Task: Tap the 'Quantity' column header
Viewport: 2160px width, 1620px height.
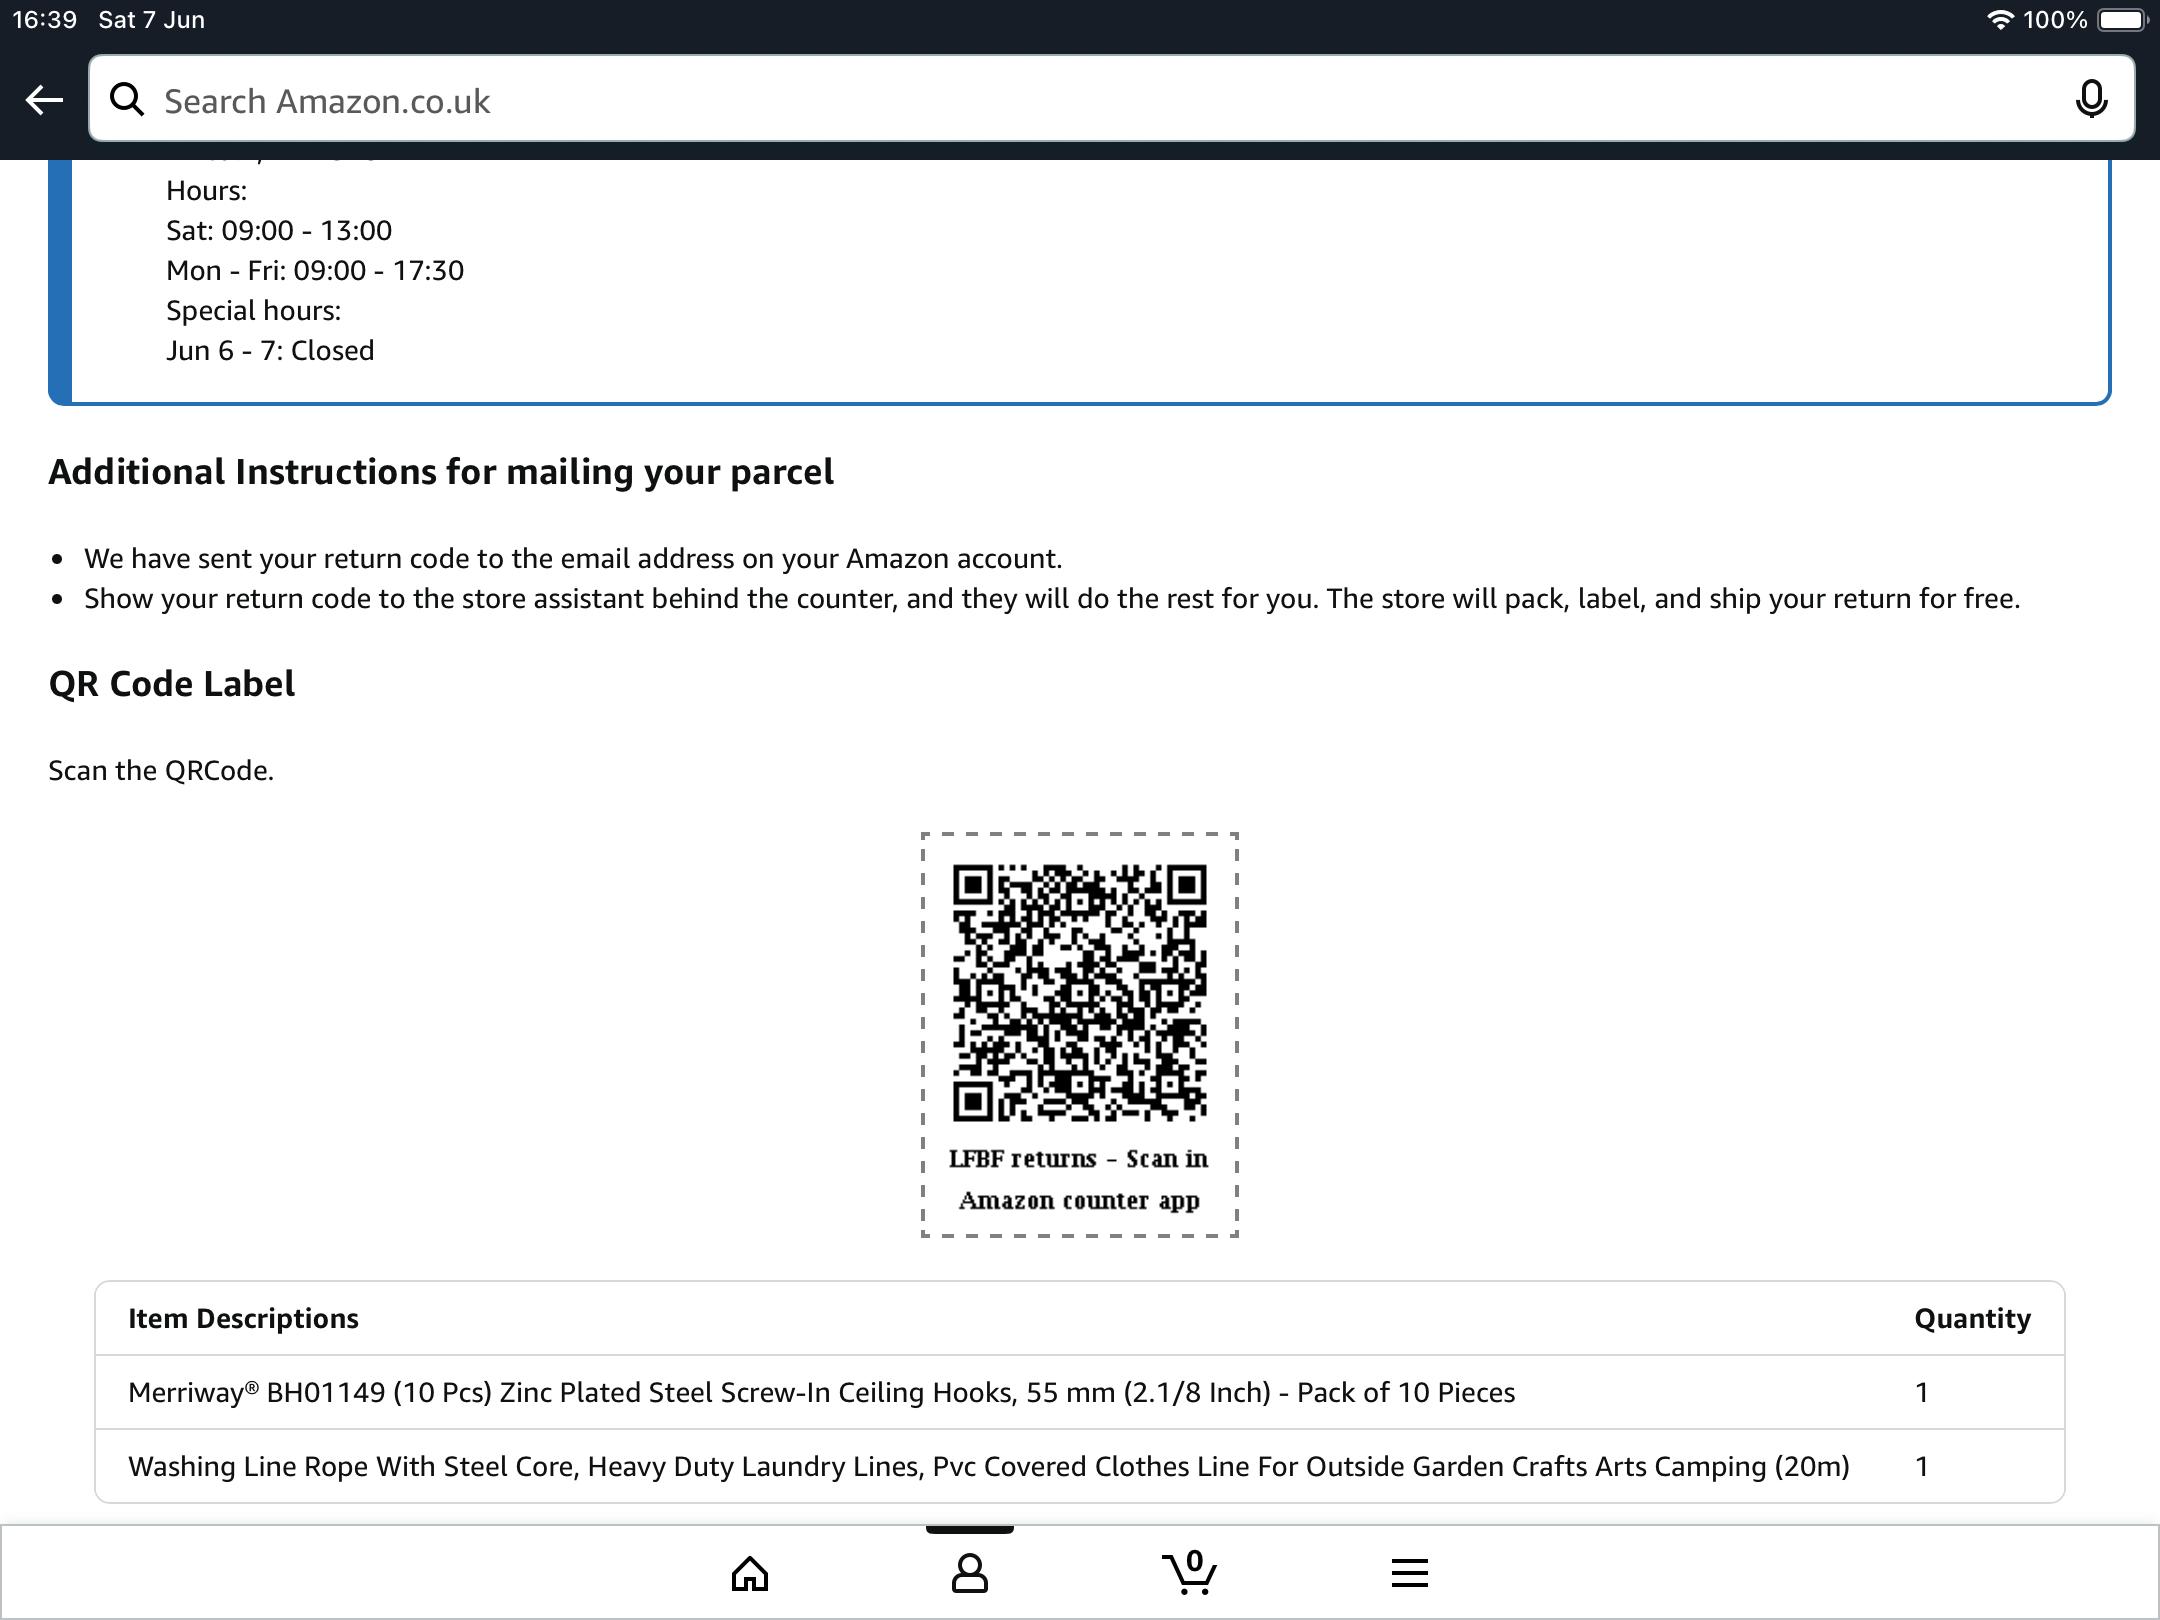Action: tap(1972, 1319)
